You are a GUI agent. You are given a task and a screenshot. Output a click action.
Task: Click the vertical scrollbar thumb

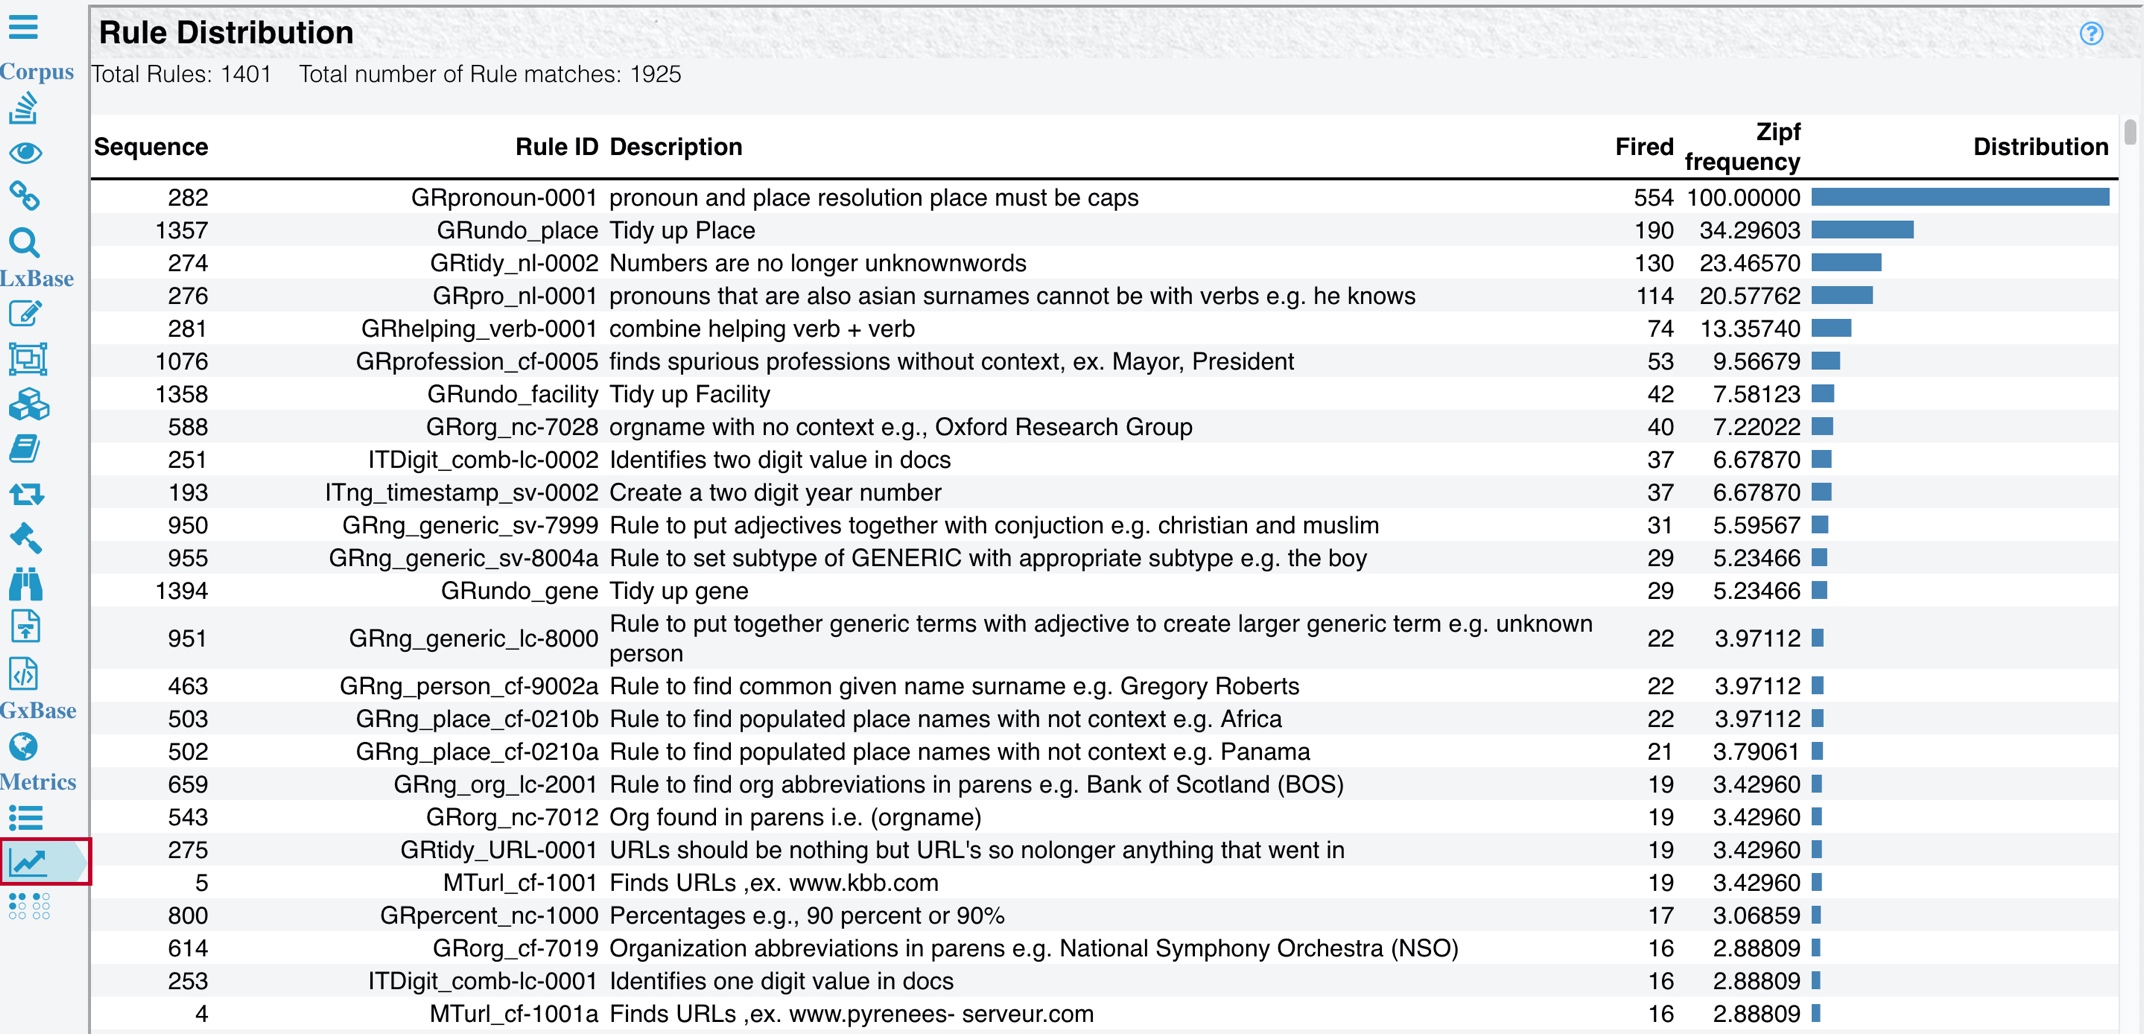coord(2130,132)
